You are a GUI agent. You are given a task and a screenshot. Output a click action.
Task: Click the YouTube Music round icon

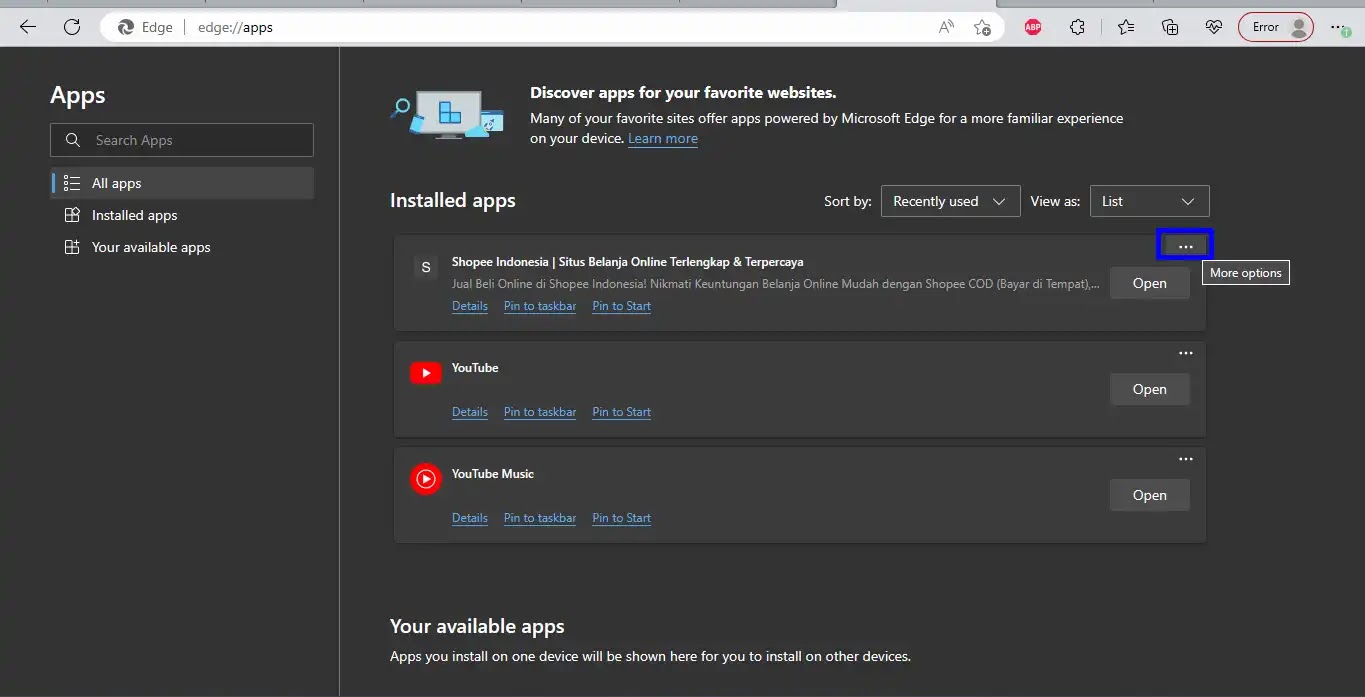pyautogui.click(x=426, y=479)
